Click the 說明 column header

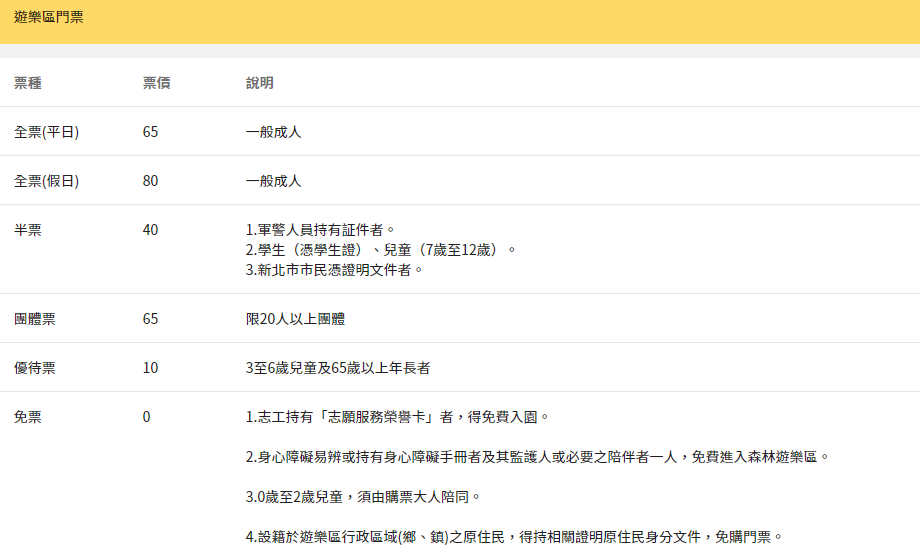pyautogui.click(x=260, y=83)
